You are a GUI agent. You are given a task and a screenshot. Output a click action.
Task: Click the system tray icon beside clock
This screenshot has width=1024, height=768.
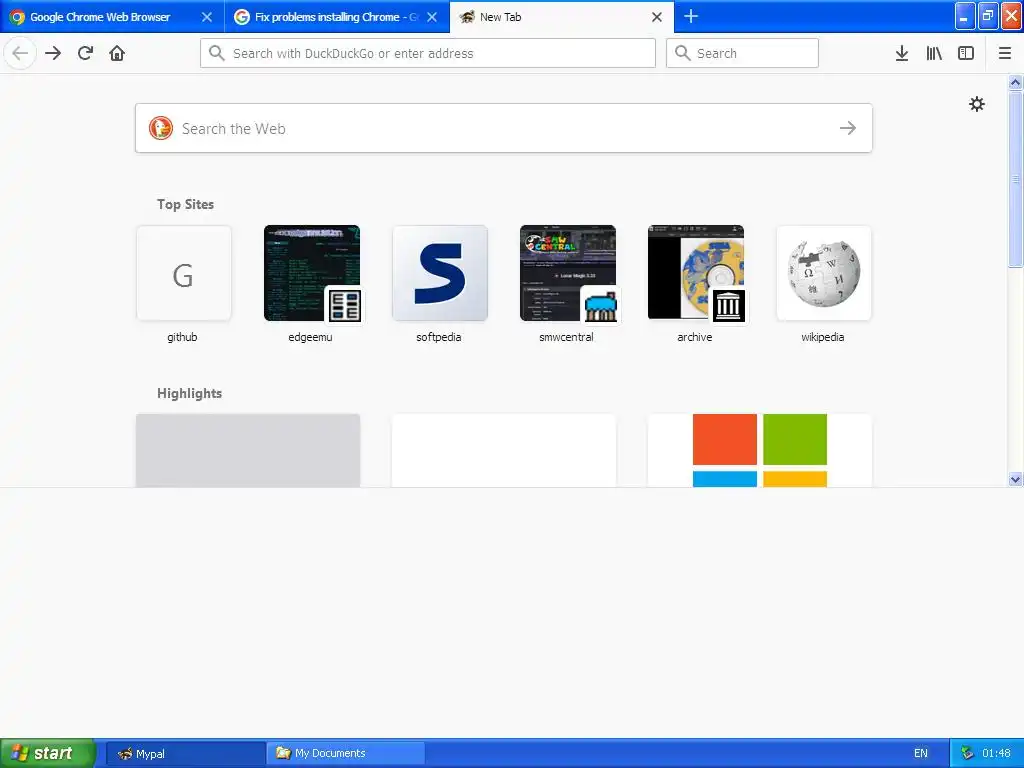click(x=967, y=753)
